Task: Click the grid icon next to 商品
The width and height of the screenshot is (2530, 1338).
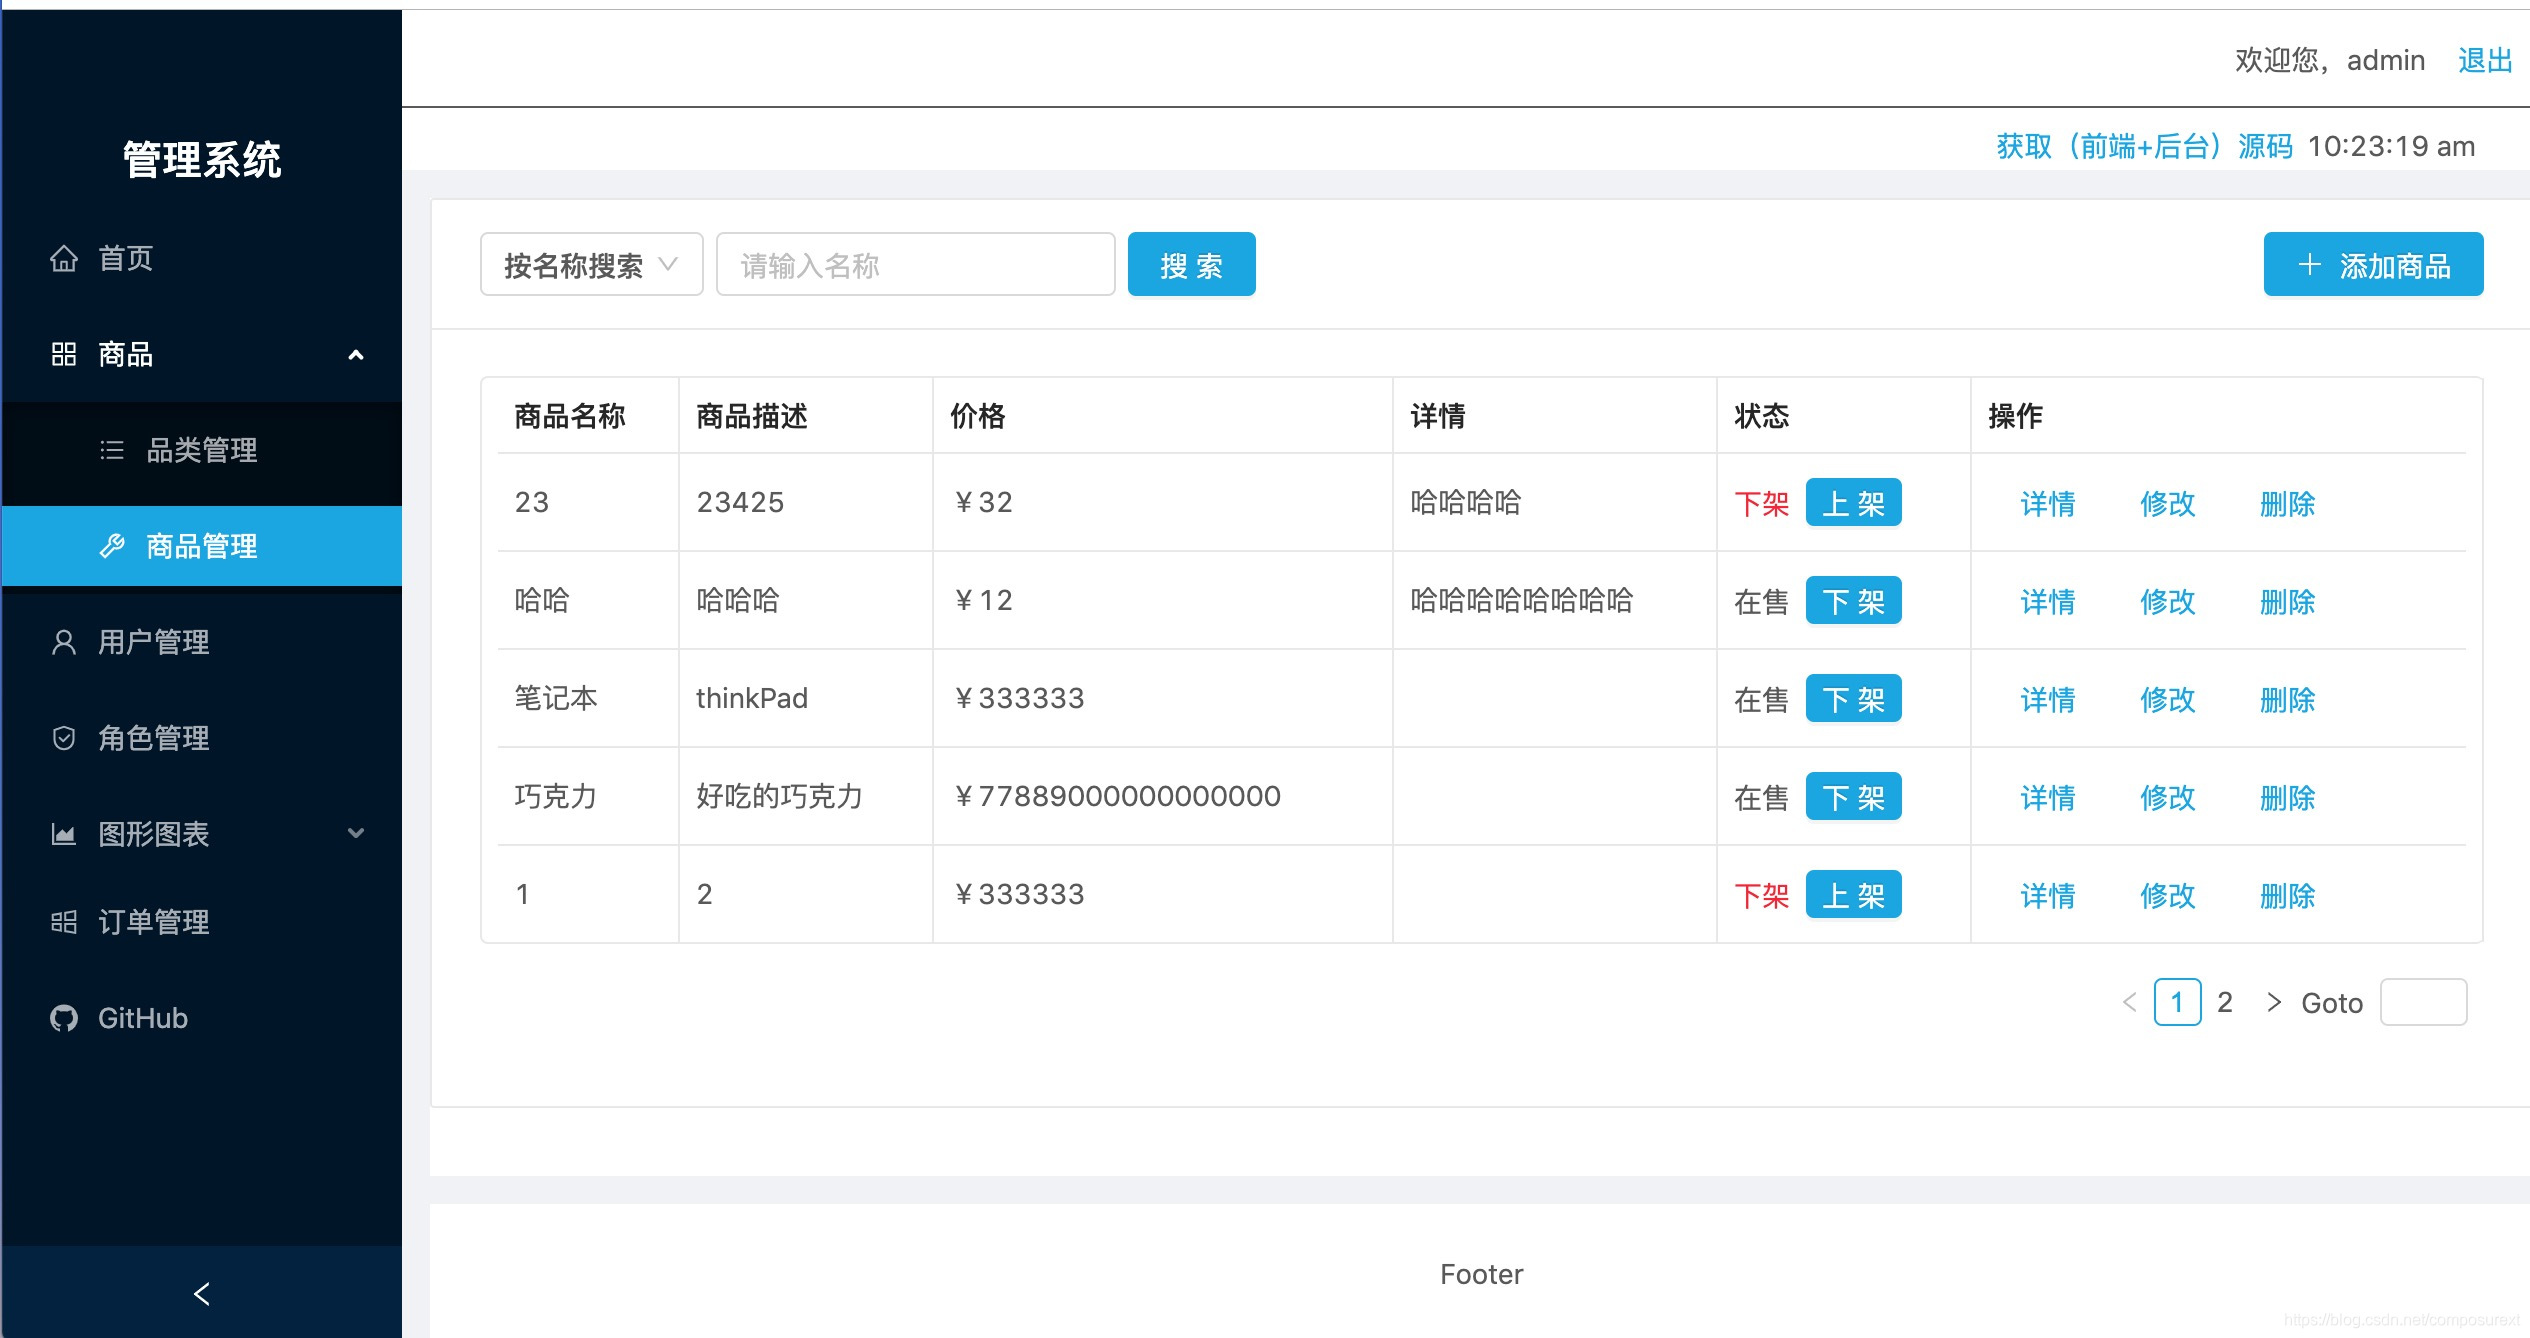Action: coord(64,354)
